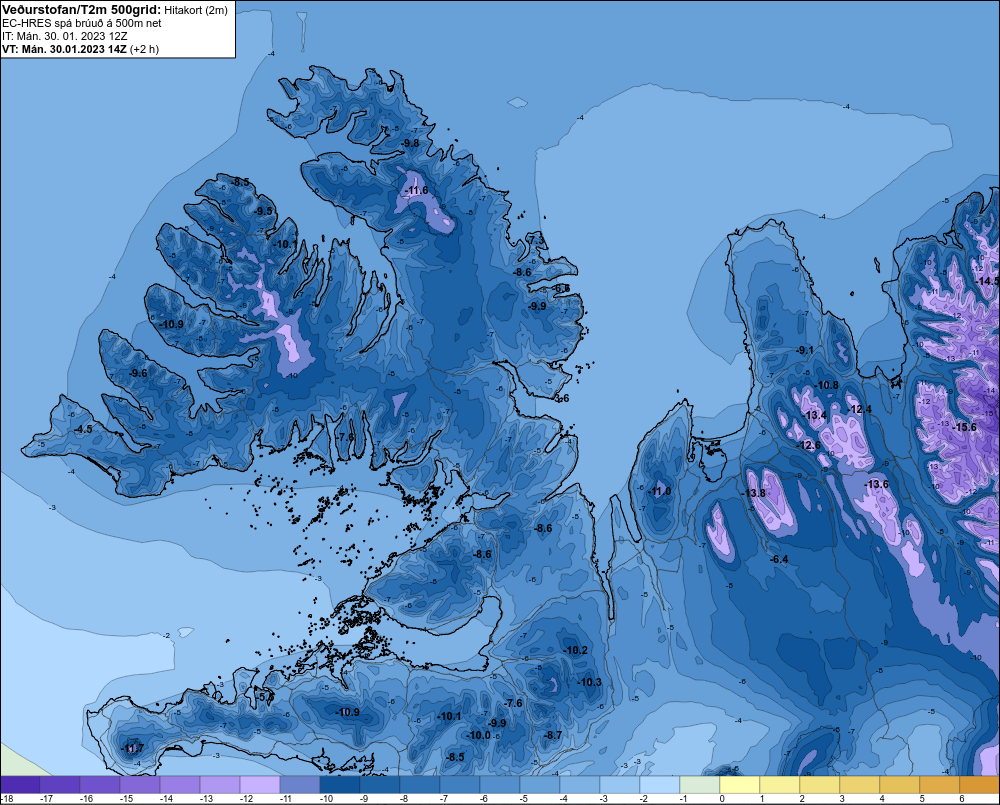Image resolution: width=1000 pixels, height=805 pixels.
Task: Click the -10.8 temperature value on the map
Action: [x=827, y=385]
